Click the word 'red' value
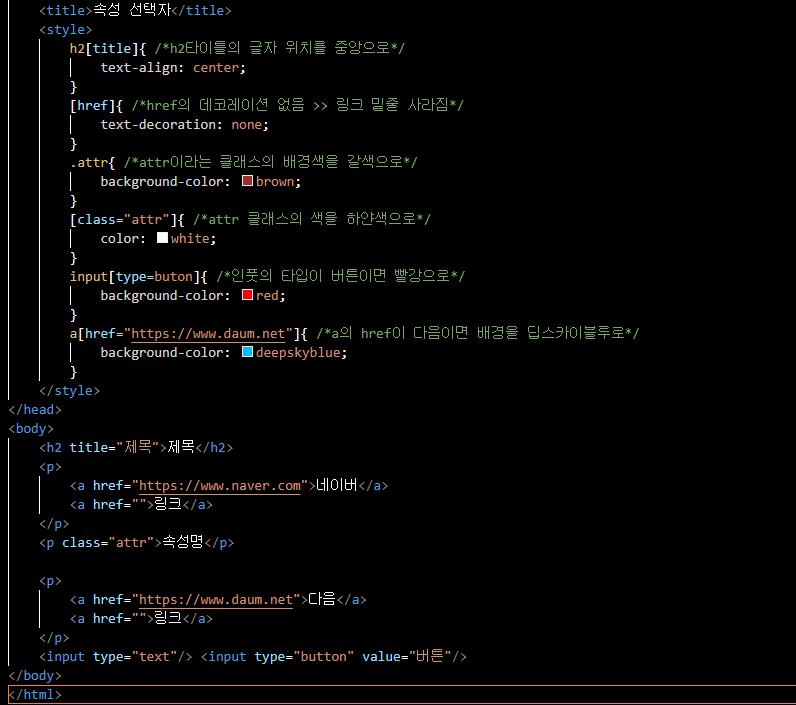The height and width of the screenshot is (705, 796). pos(267,295)
